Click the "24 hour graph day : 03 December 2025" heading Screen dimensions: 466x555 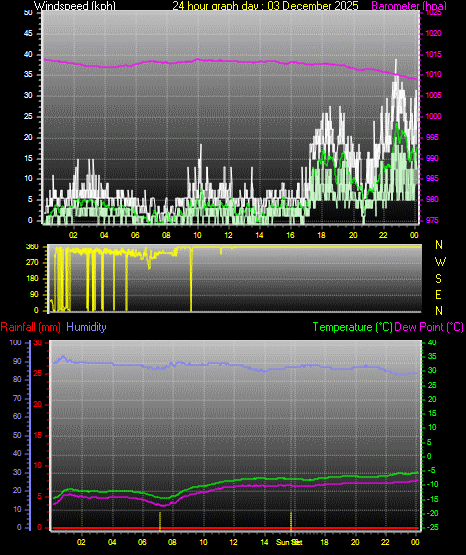tap(265, 6)
